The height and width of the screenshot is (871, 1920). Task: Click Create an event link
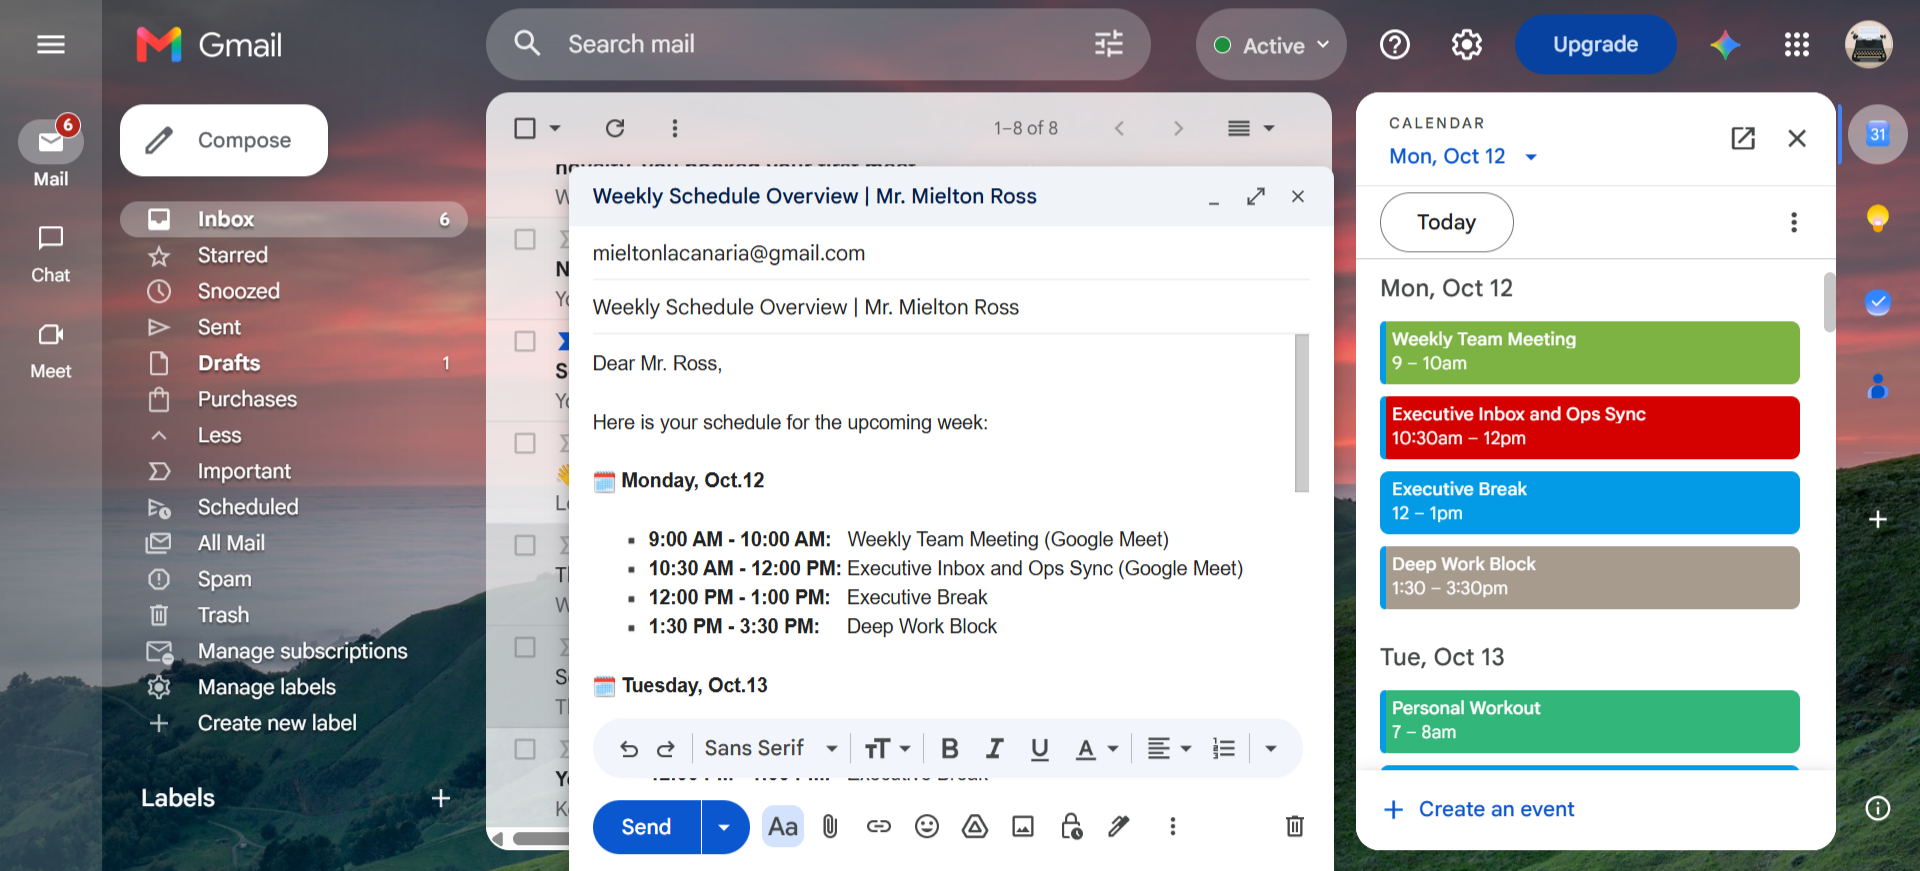[1479, 809]
